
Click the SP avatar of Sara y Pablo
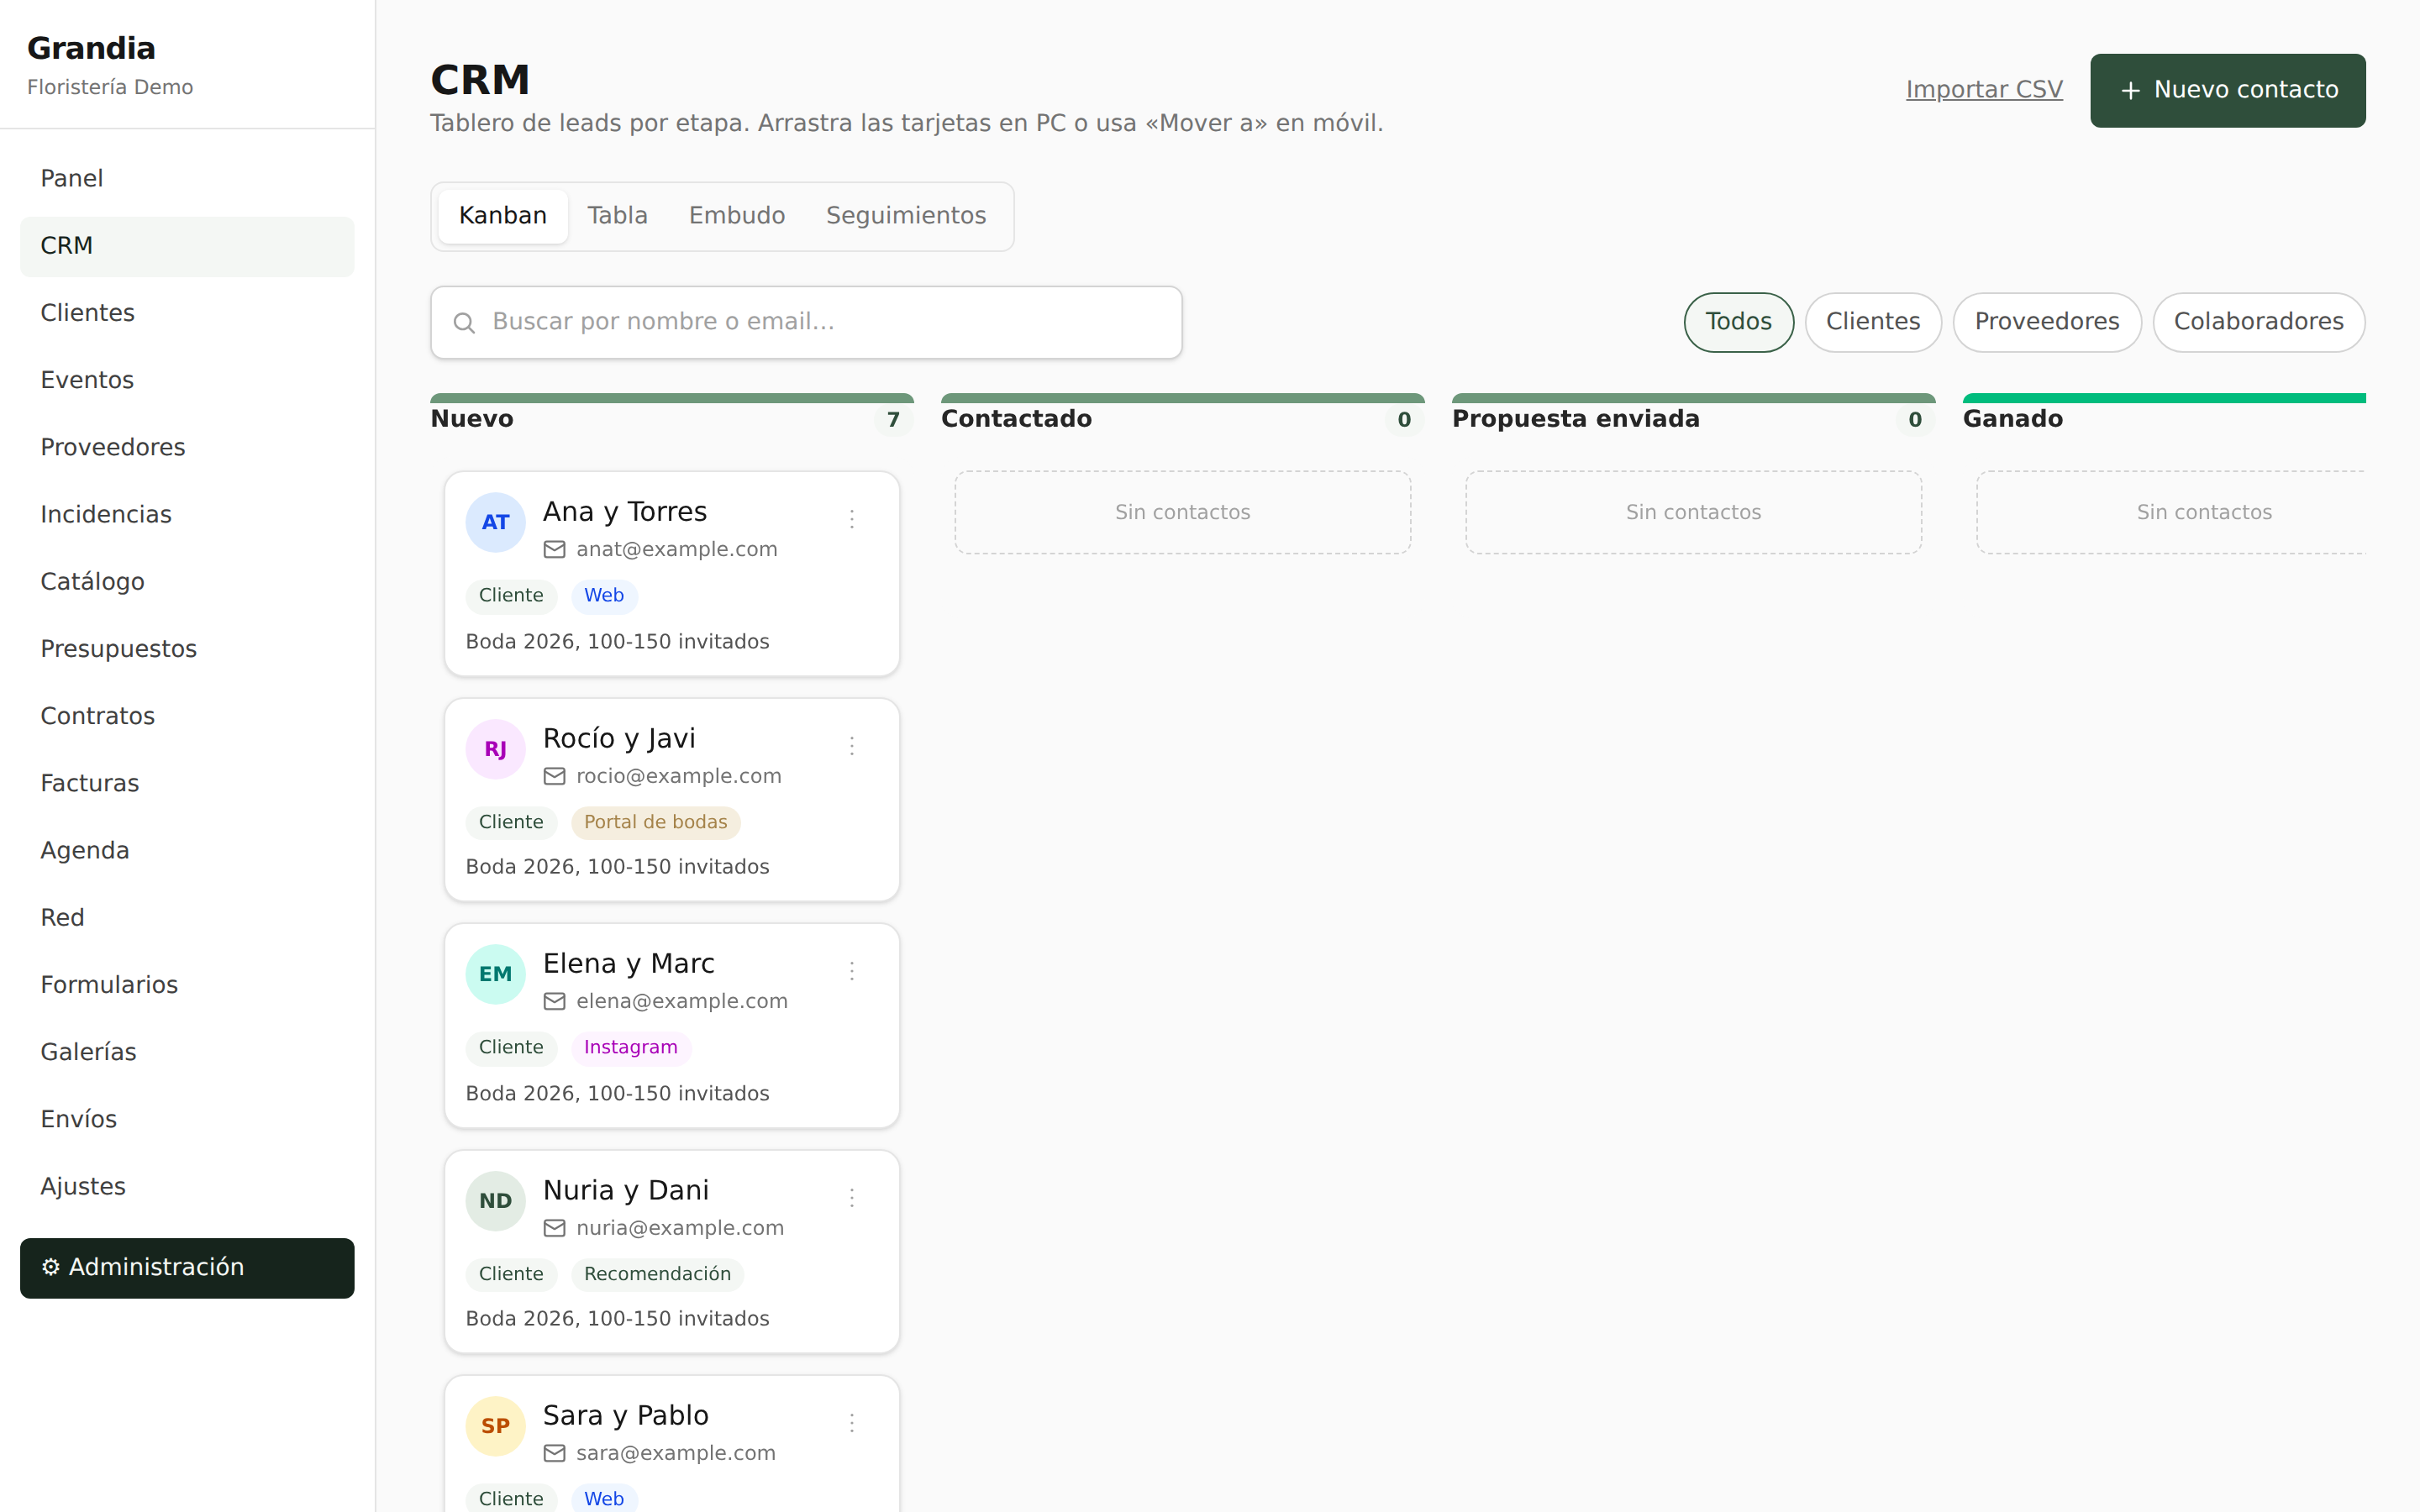(x=495, y=1426)
